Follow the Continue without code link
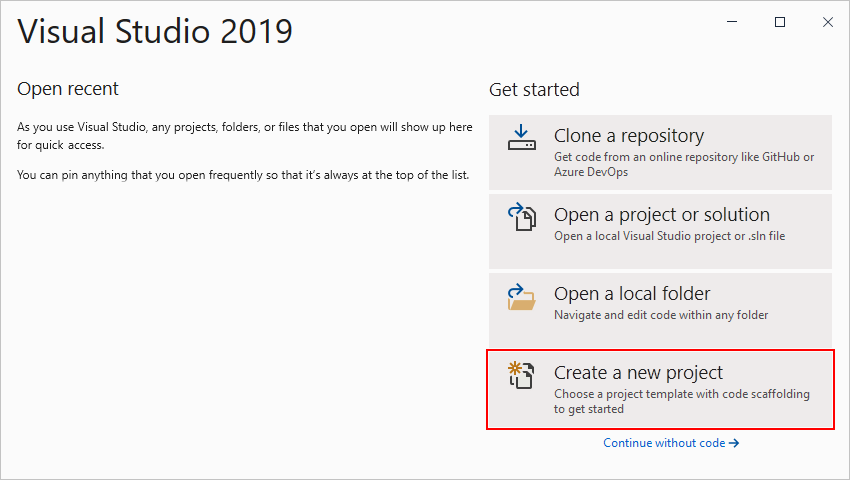850x480 pixels. tap(664, 443)
